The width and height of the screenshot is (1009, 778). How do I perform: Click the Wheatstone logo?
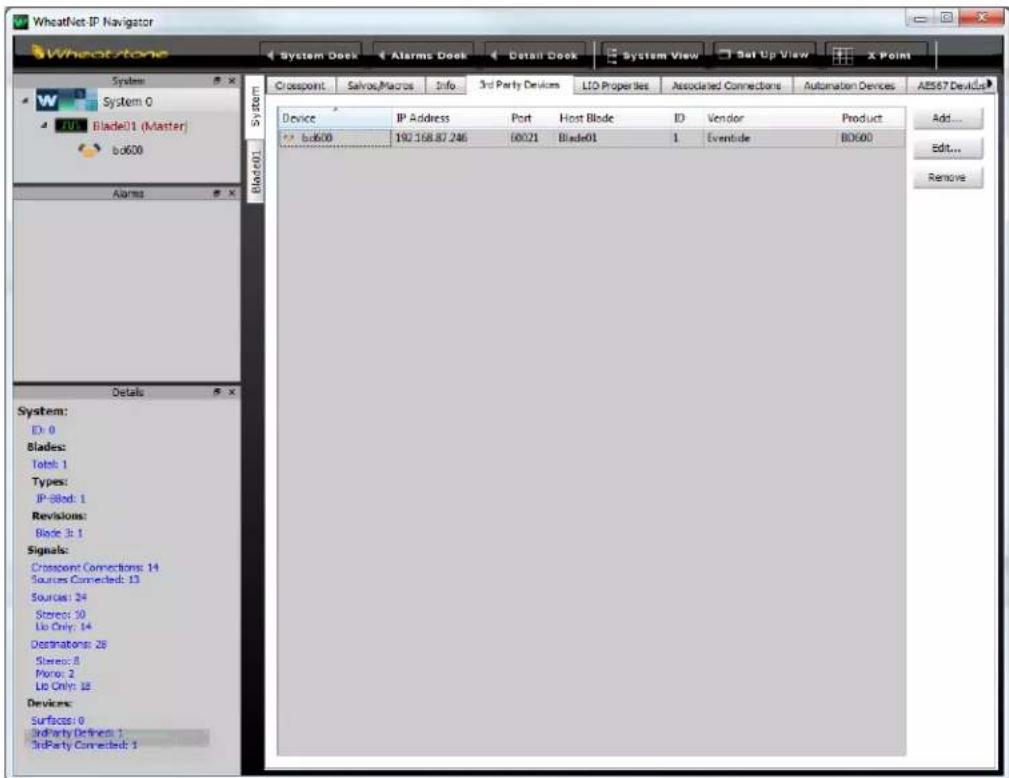click(100, 53)
